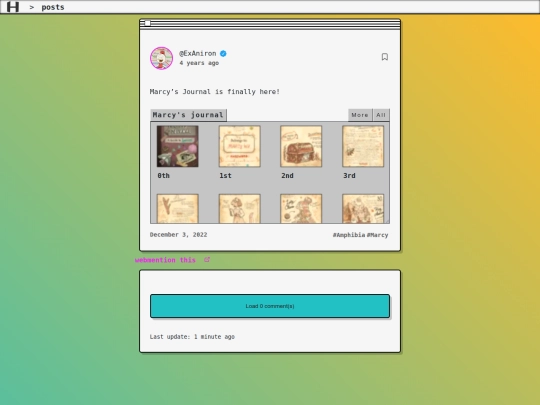Click the small square window control
The width and height of the screenshot is (540, 405).
point(147,23)
